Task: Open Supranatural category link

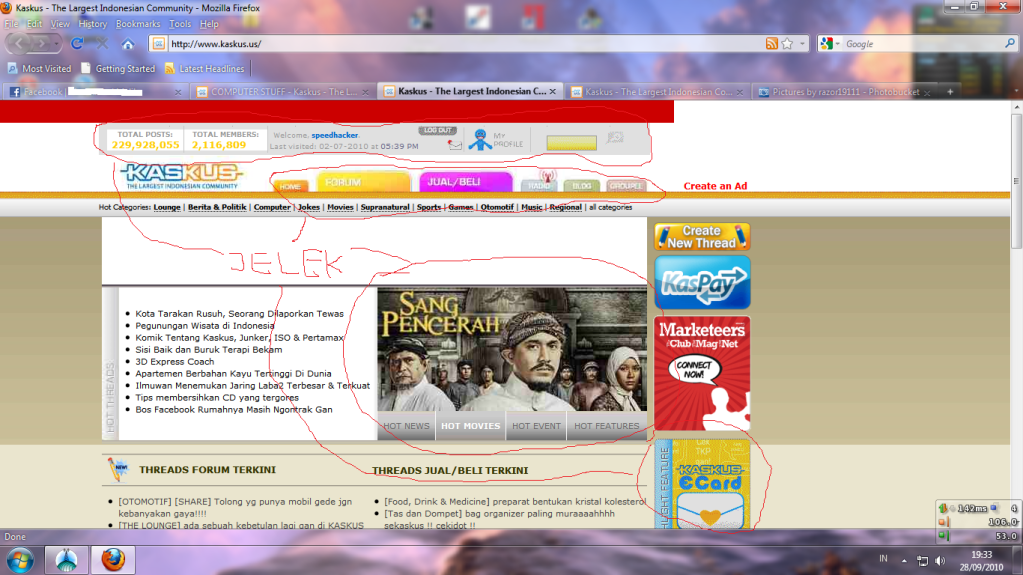Action: [385, 207]
